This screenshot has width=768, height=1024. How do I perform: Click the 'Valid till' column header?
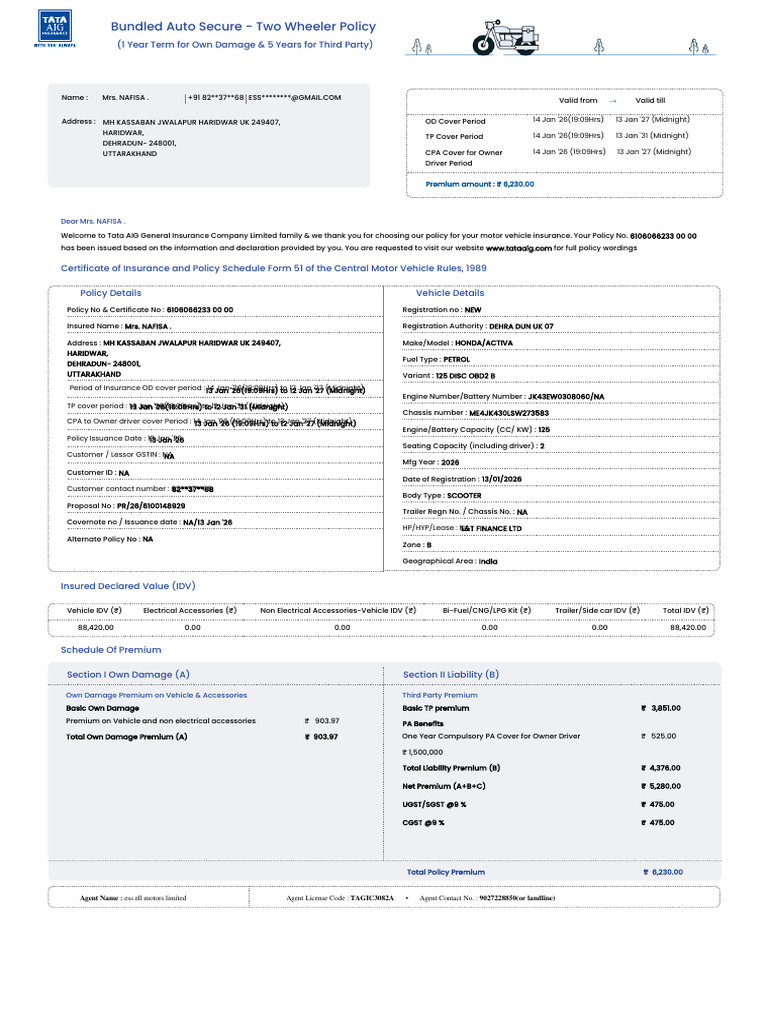(650, 101)
